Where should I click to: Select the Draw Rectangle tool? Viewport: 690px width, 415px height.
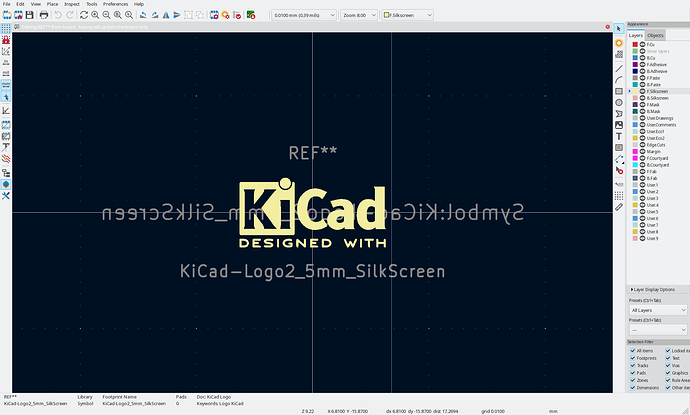619,91
